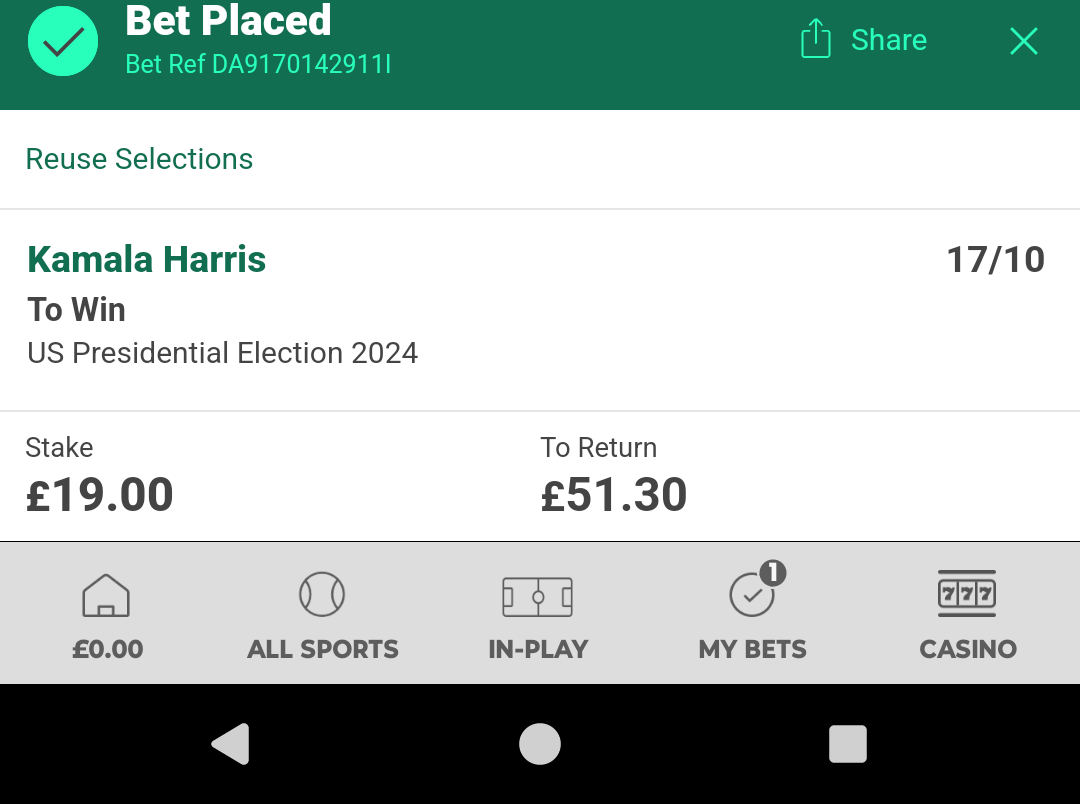Tap the £51.30 To Return amount
This screenshot has height=804, width=1080.
point(614,495)
